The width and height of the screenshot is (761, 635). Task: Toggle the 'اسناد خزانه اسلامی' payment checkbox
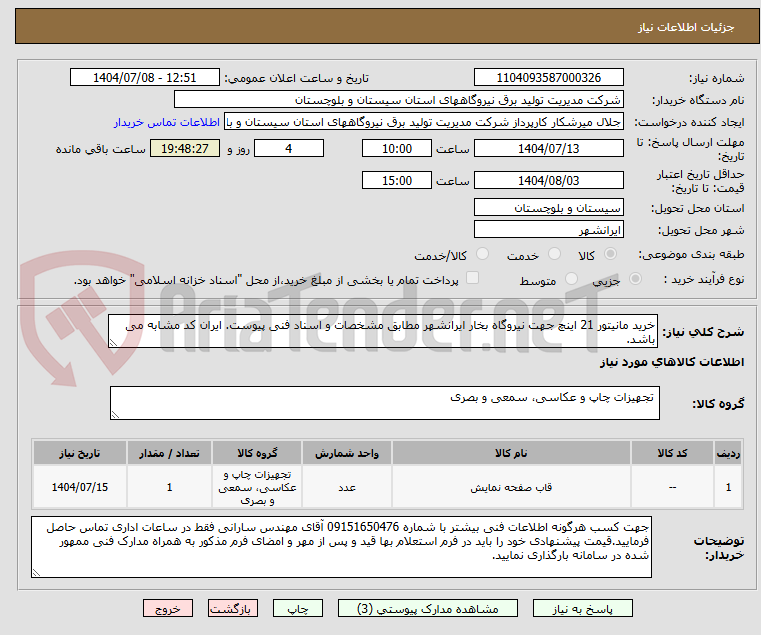[472, 278]
